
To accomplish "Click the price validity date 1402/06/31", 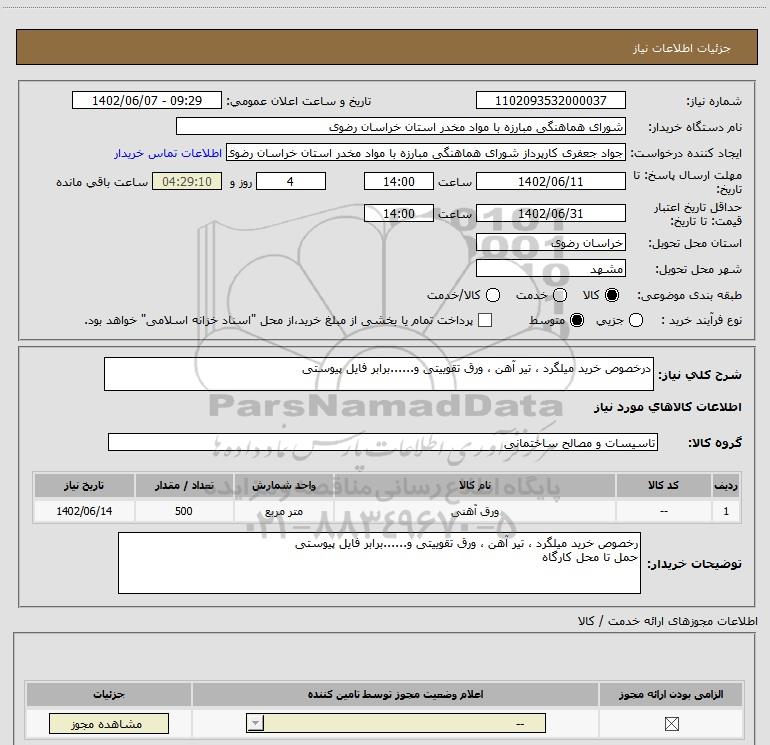I will coord(550,214).
